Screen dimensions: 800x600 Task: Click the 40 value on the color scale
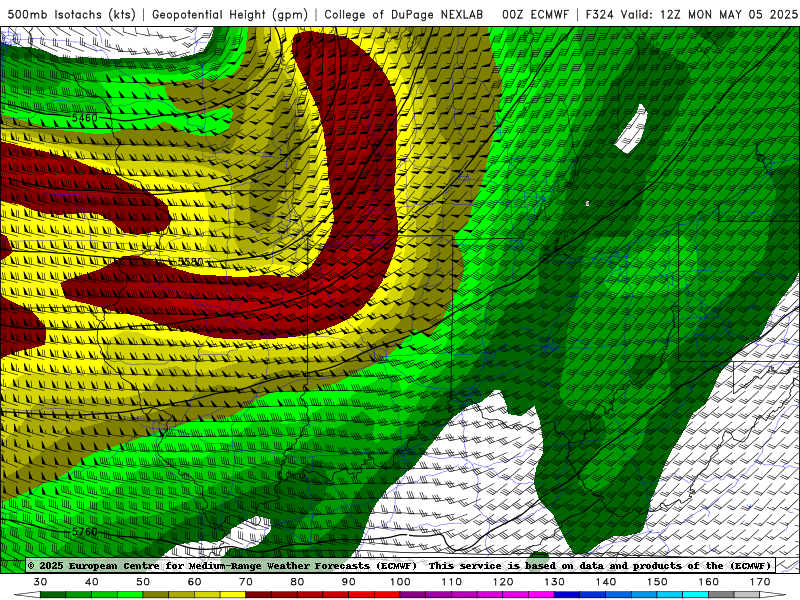(x=92, y=582)
